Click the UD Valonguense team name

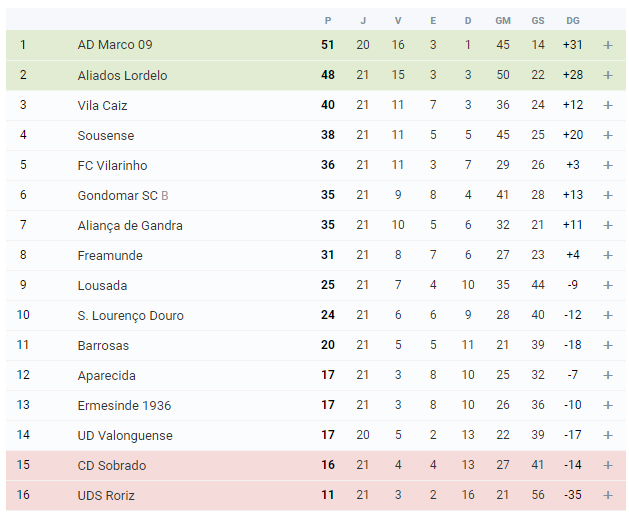(125, 435)
